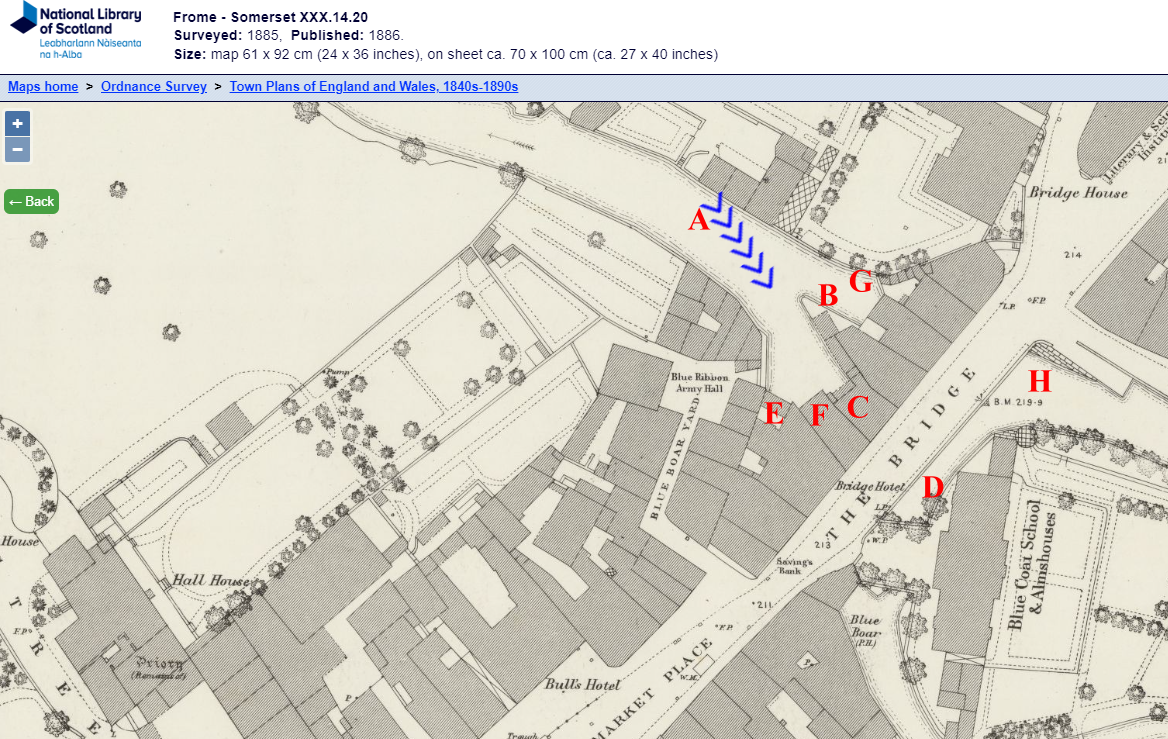Viewport: 1168px width, 739px height.
Task: Click the blue chevron arrows on the river
Action: (x=739, y=241)
